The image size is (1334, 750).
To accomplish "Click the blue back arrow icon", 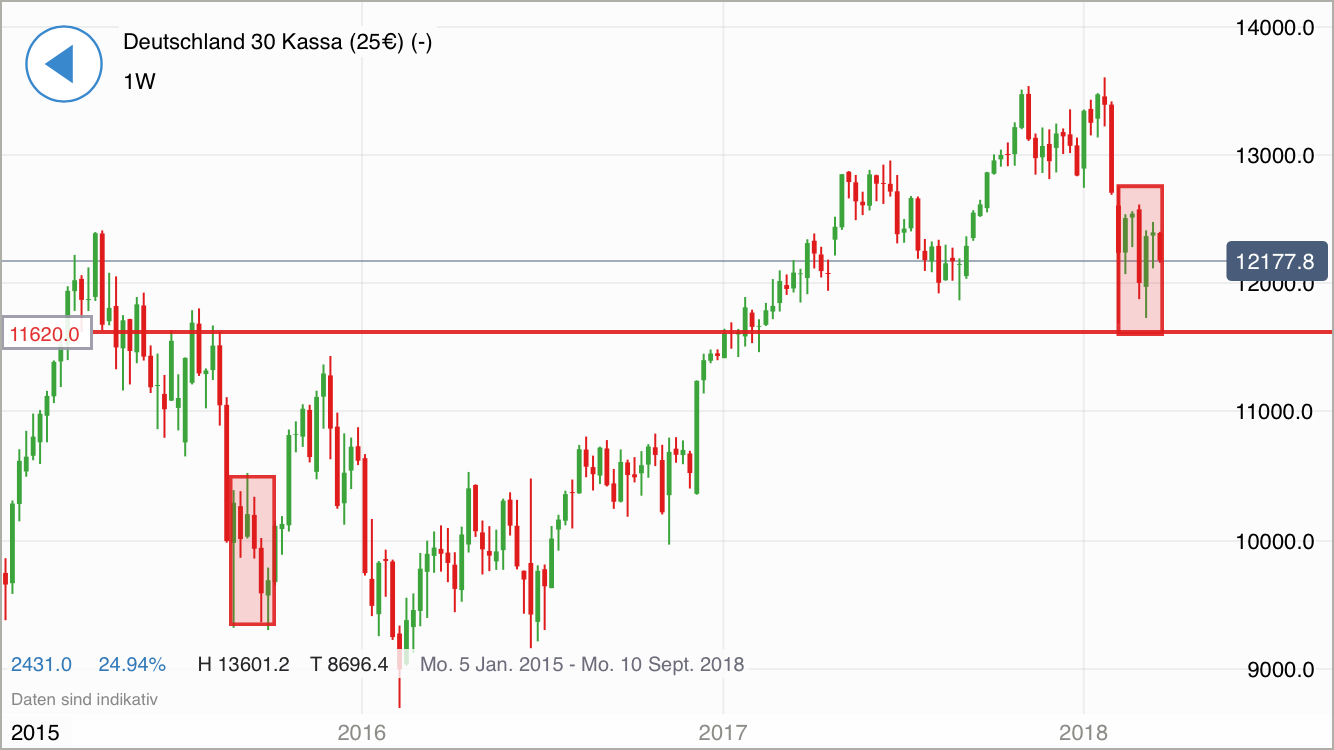I will (x=63, y=63).
